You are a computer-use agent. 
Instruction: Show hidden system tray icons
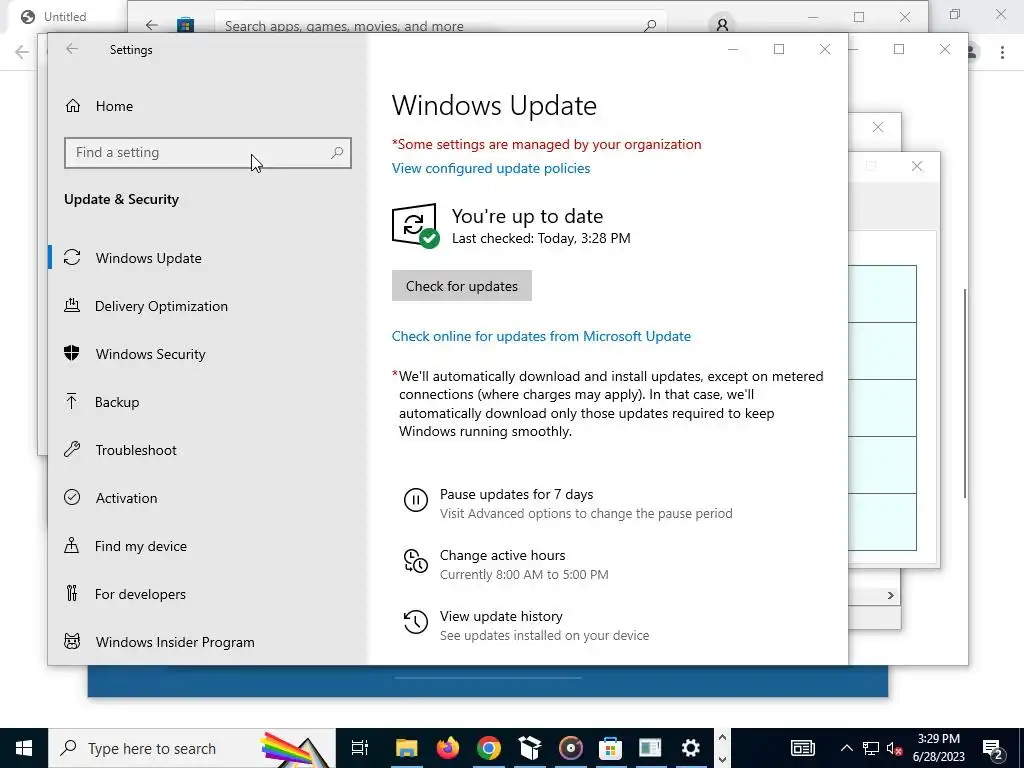click(x=846, y=748)
